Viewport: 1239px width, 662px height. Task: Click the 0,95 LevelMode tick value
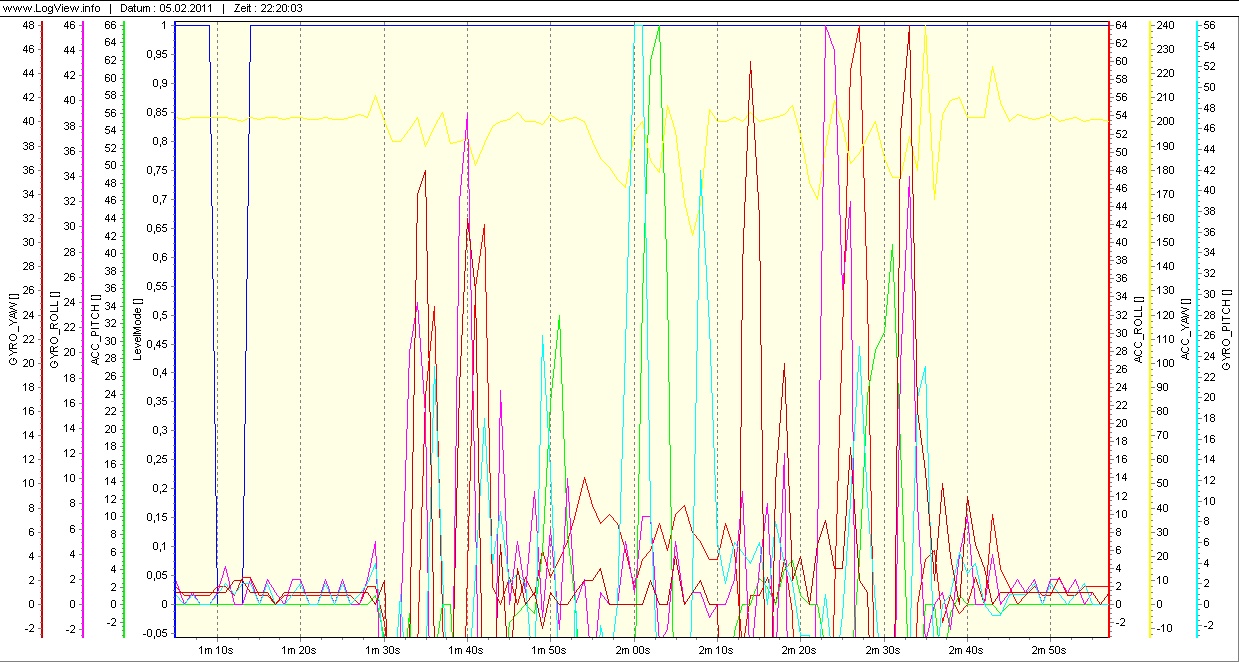click(159, 54)
